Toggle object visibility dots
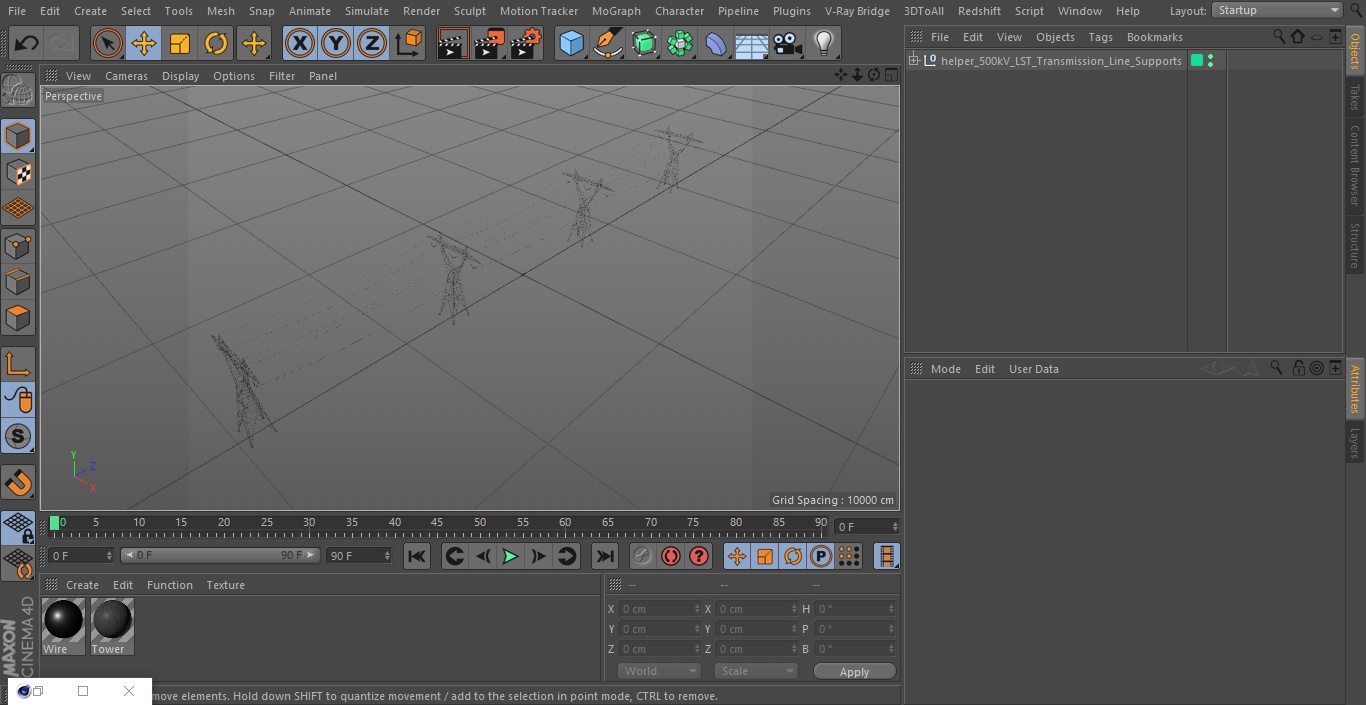 point(1210,61)
